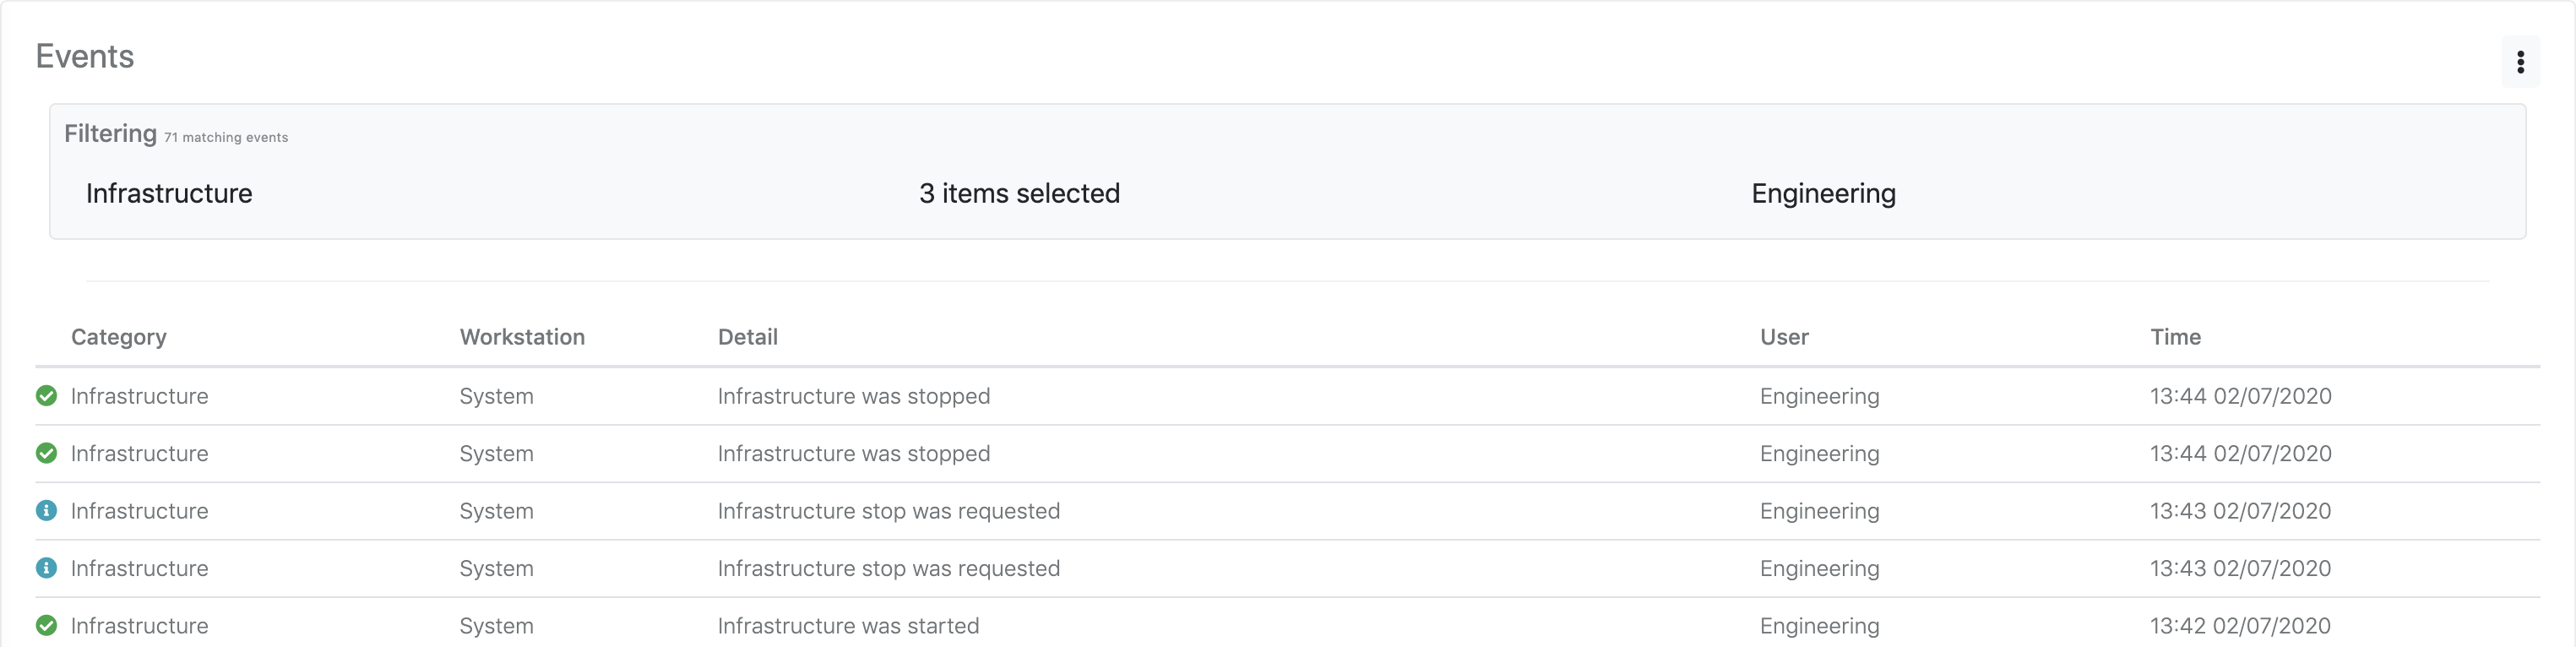Click the first 'Infrastructure stop was requested' detail
Image resolution: width=2576 pixels, height=647 pixels.
(x=888, y=511)
